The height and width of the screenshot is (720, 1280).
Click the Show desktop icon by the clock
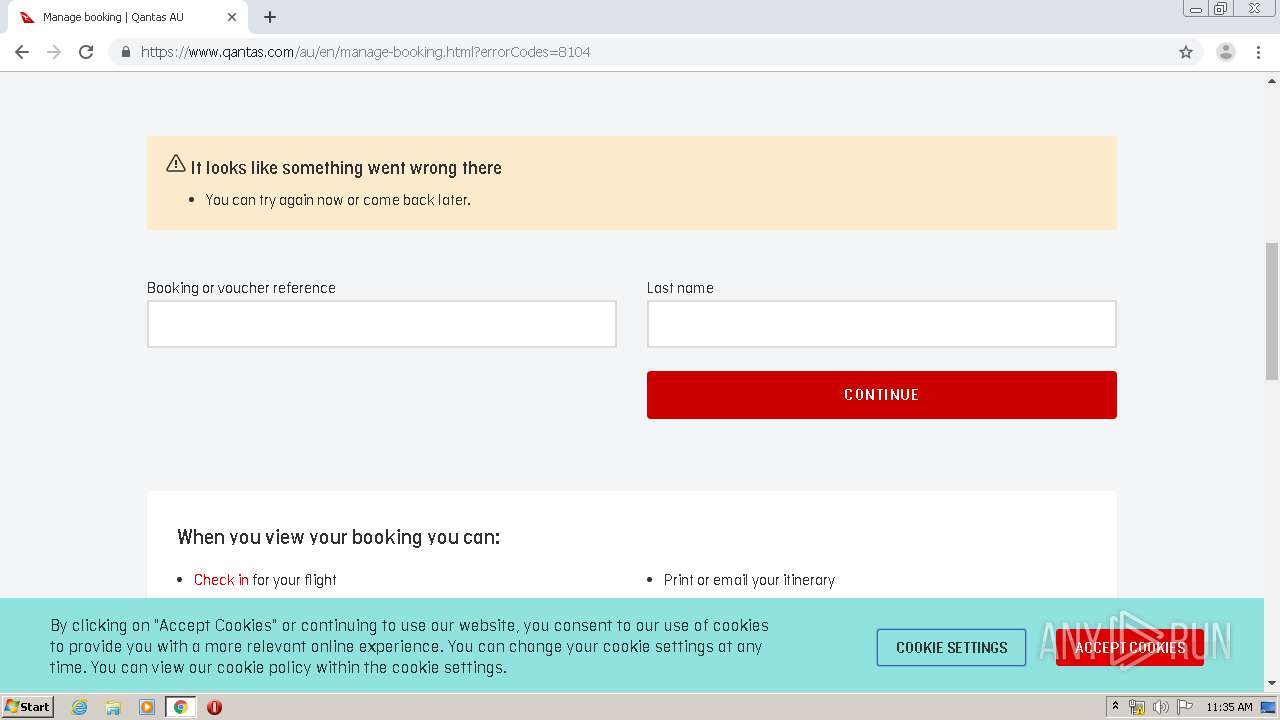[x=1269, y=707]
